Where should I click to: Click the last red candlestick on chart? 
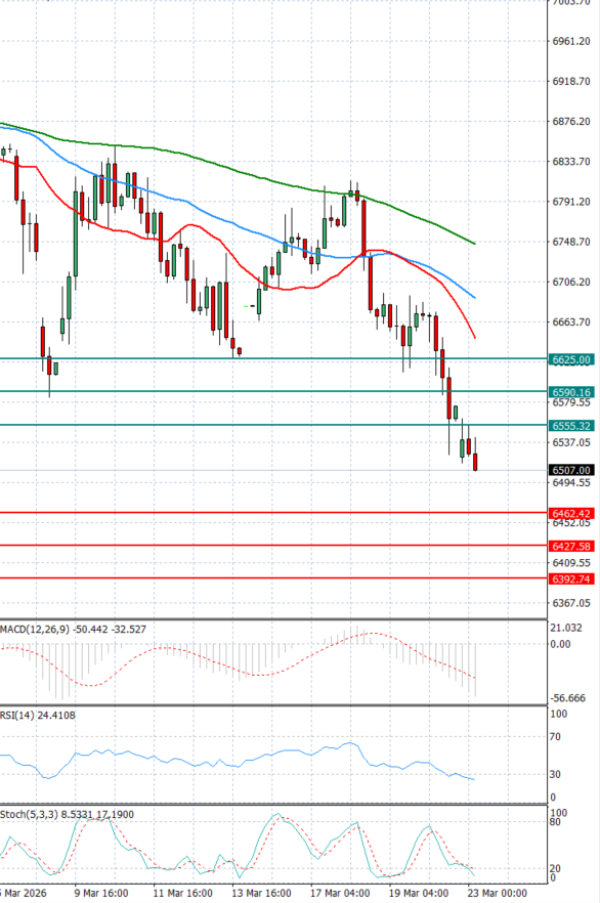(x=475, y=461)
